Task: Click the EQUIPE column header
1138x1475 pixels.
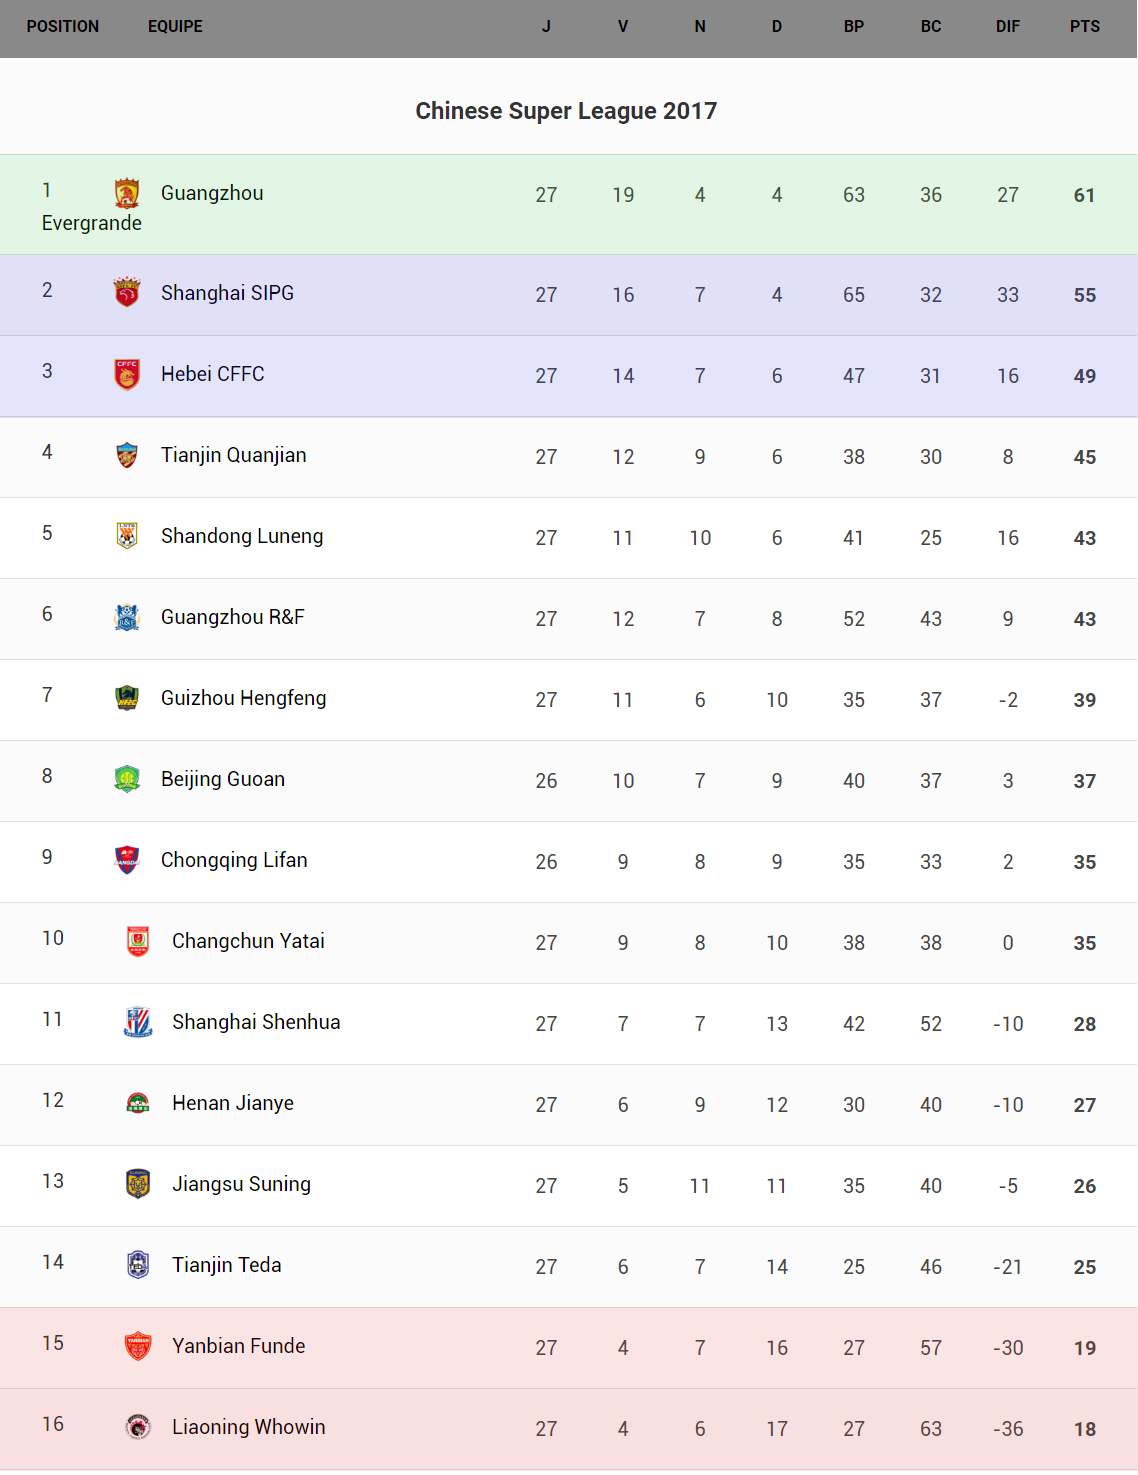Action: pos(175,27)
